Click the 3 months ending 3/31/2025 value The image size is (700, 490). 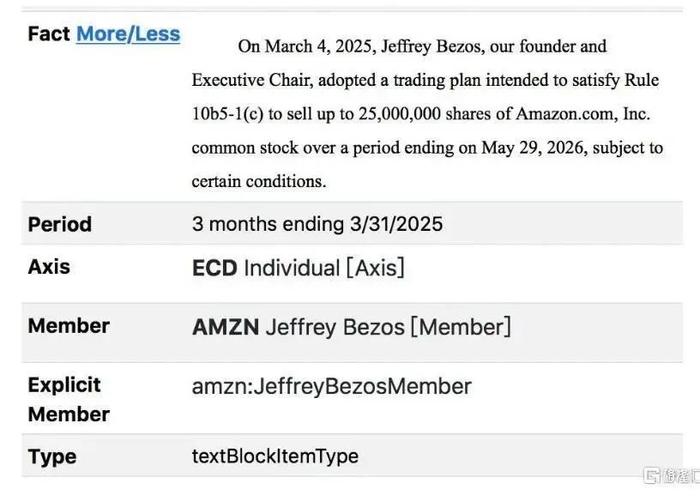point(317,224)
